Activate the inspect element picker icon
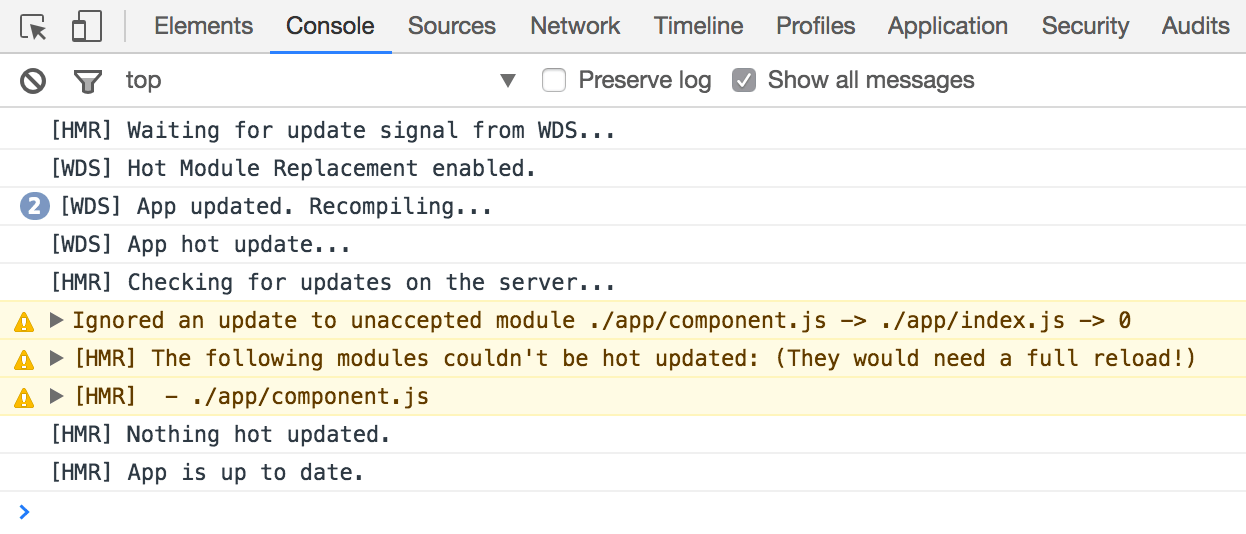Screen dimensions: 1246x534 pyautogui.click(x=34, y=27)
